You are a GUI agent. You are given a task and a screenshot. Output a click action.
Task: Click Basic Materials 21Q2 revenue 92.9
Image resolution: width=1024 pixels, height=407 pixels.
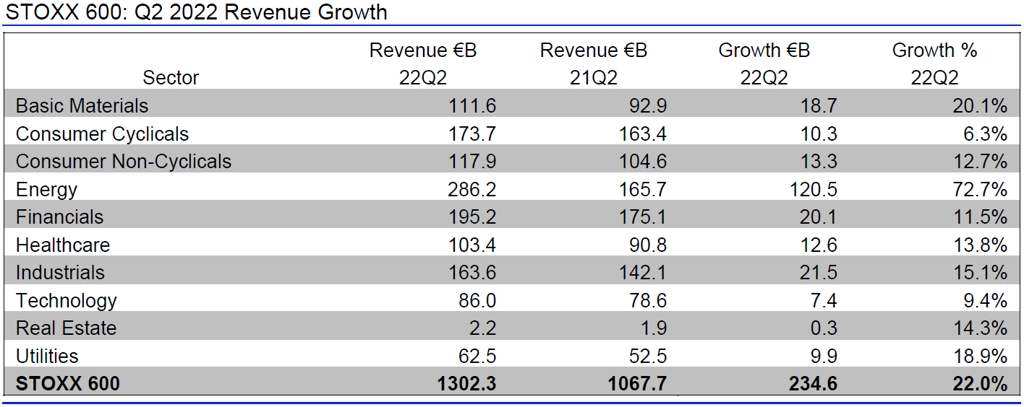[x=647, y=105]
